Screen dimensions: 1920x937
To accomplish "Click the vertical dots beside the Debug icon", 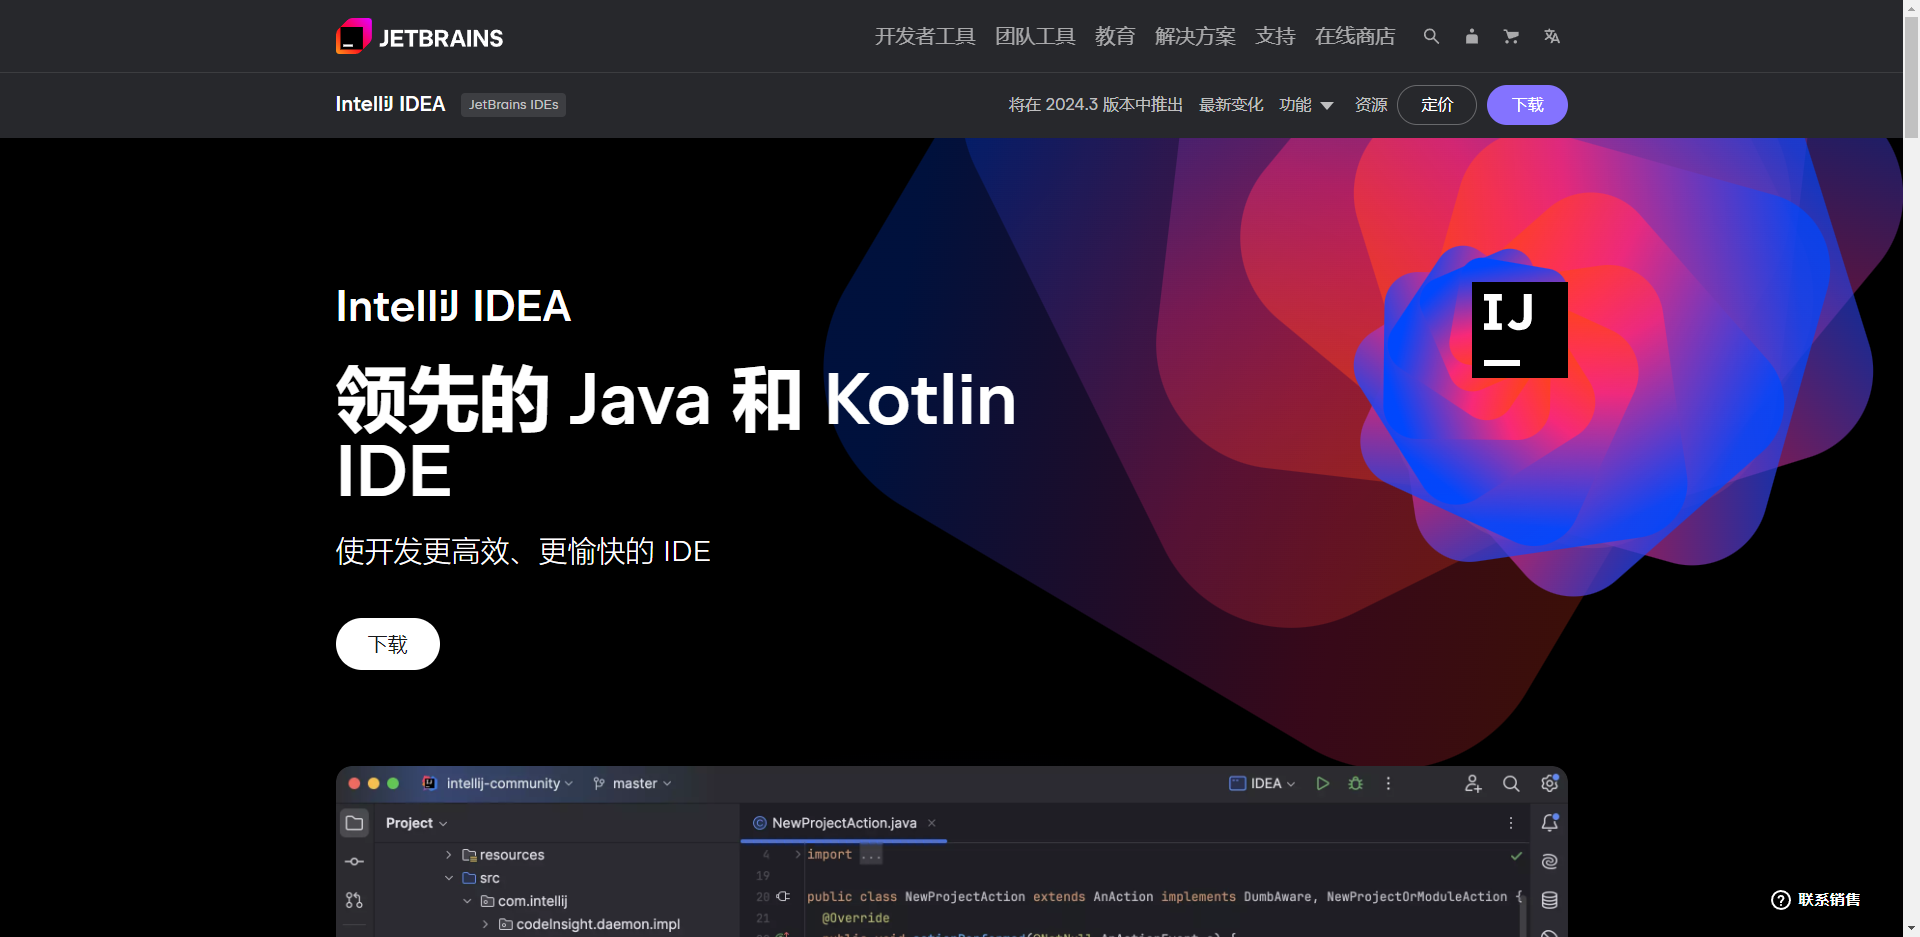I will (x=1388, y=783).
